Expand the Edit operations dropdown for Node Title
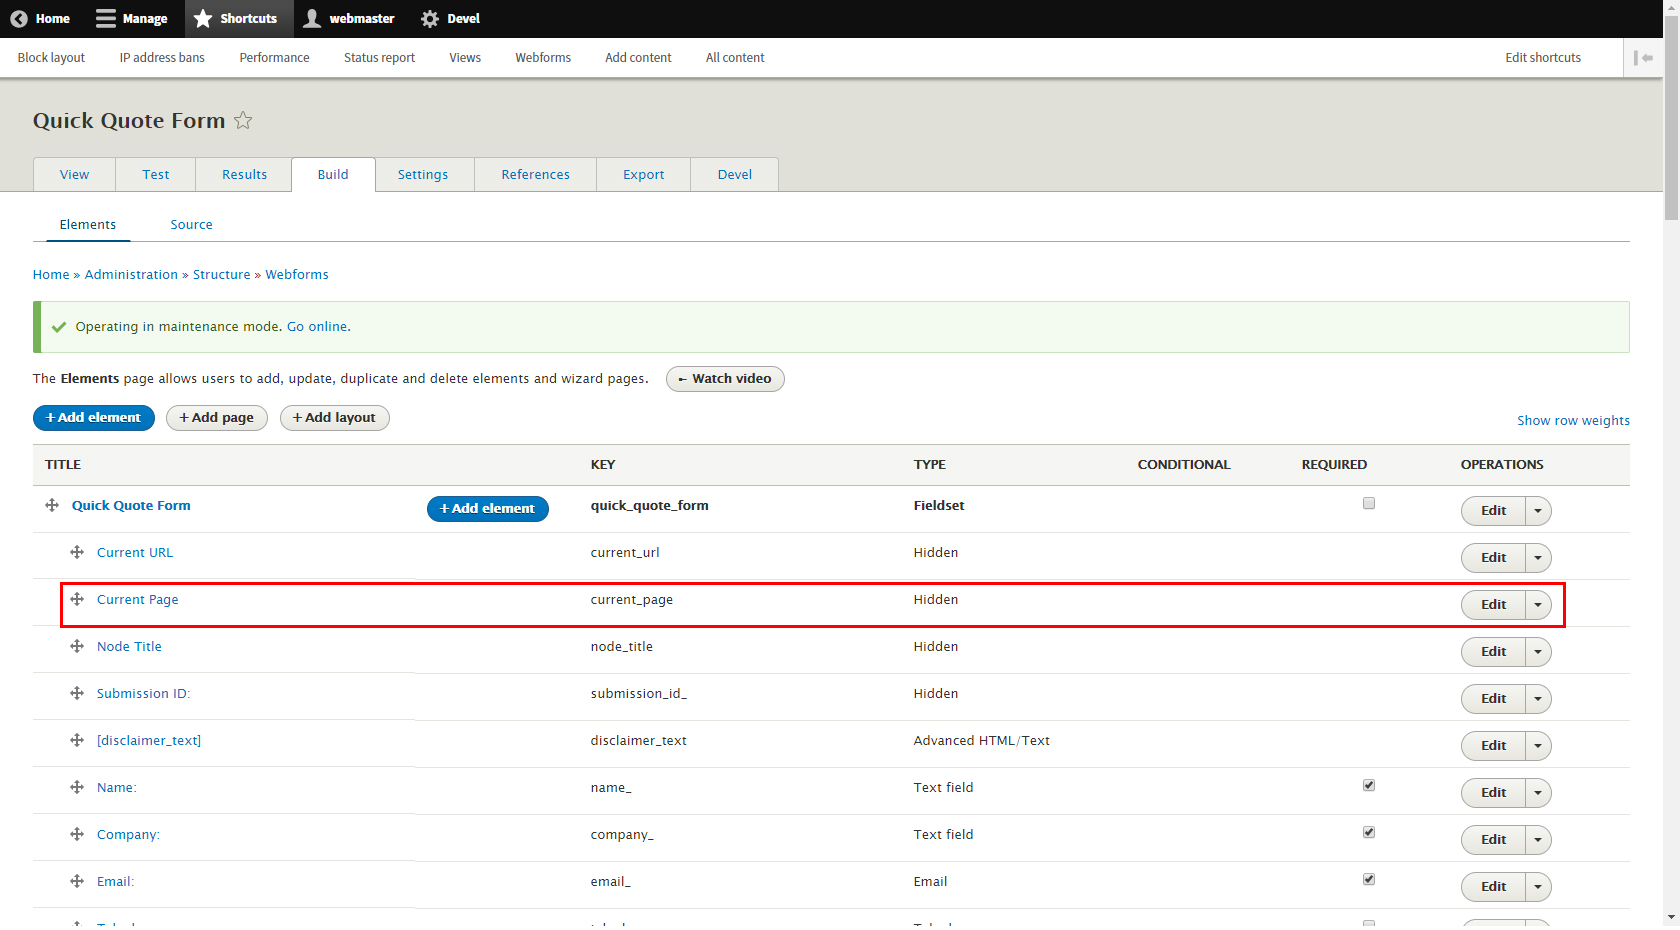 click(1538, 651)
